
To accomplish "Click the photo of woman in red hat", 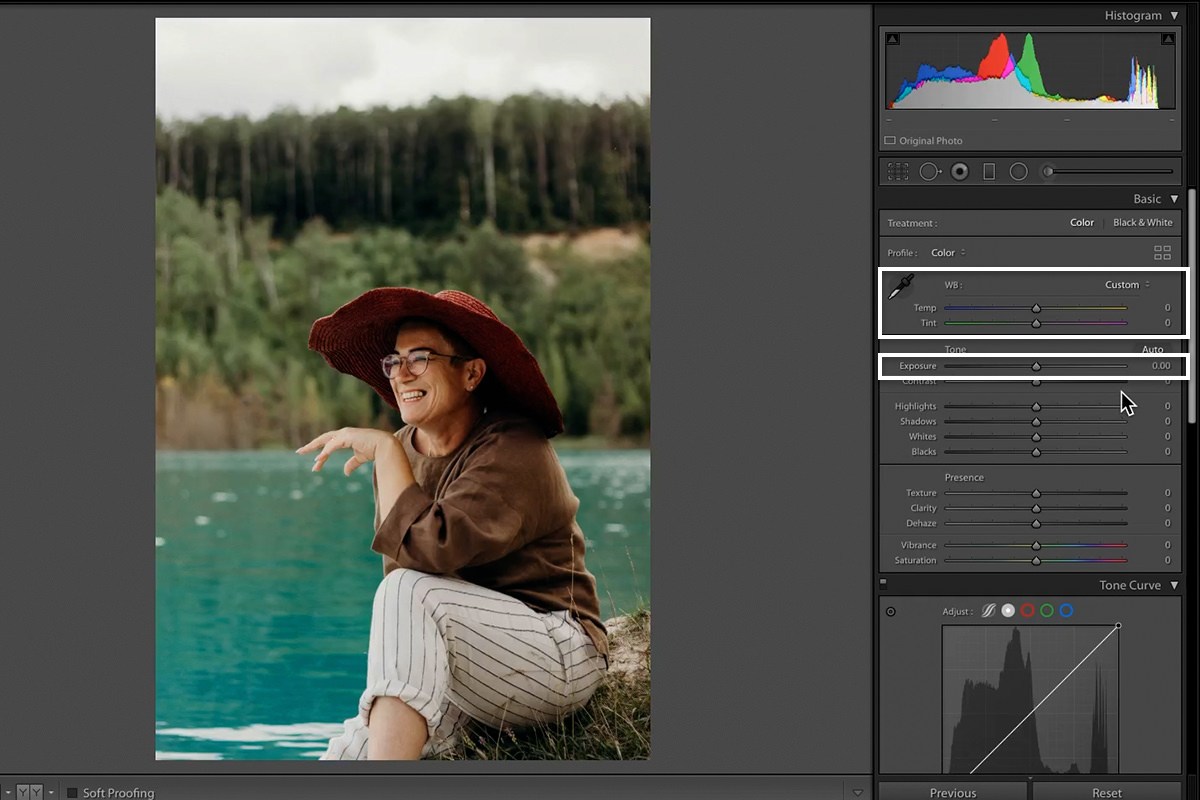I will 403,388.
